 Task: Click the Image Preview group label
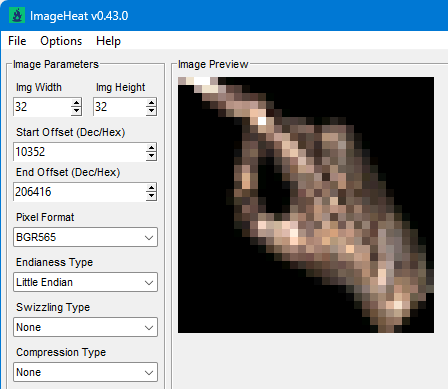pyautogui.click(x=213, y=64)
